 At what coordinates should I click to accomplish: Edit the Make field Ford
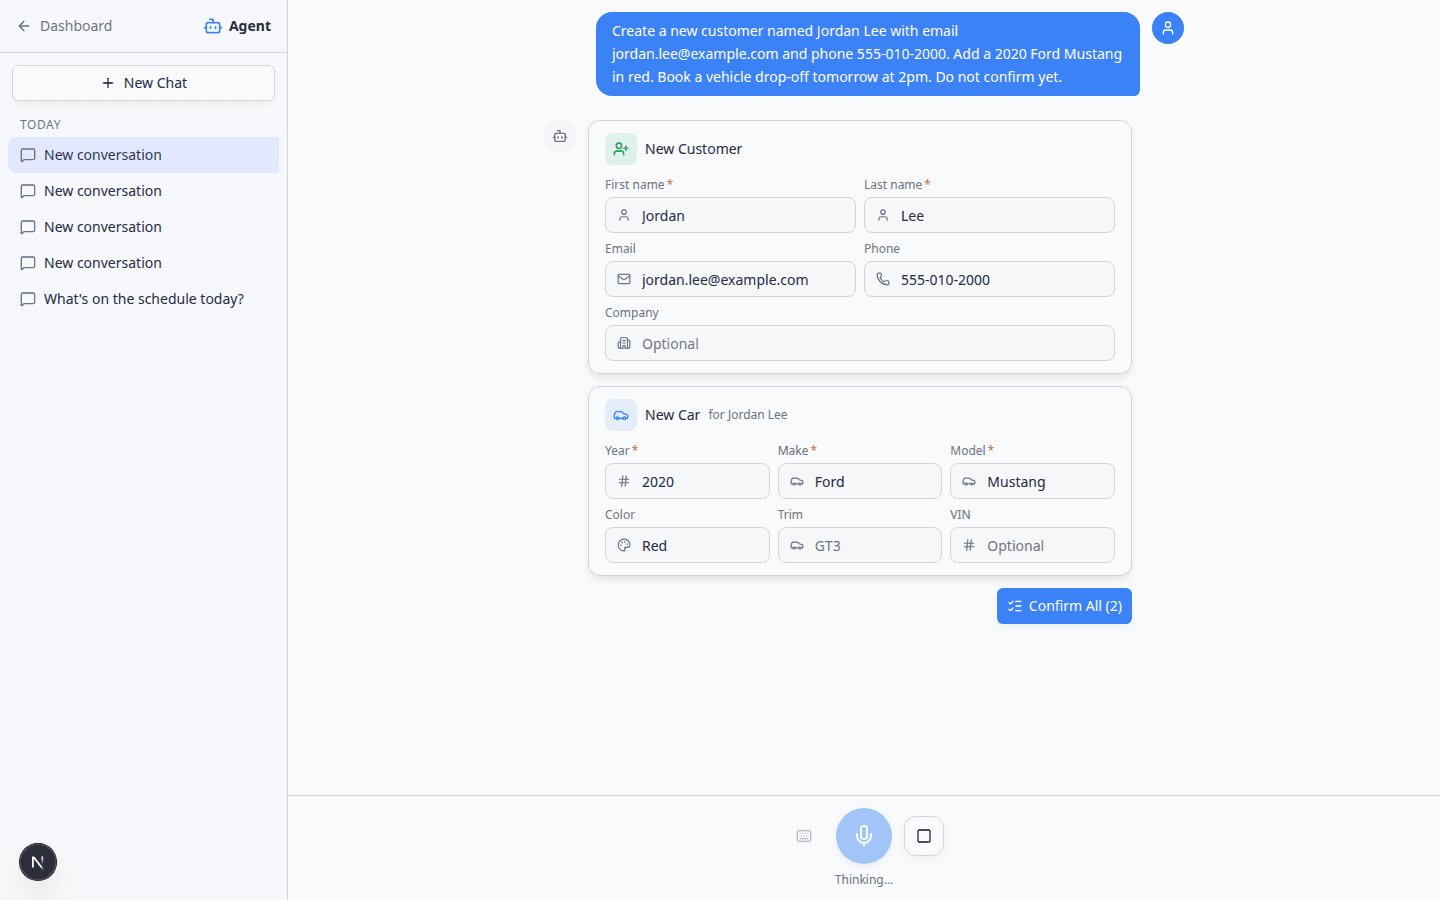[x=860, y=481]
